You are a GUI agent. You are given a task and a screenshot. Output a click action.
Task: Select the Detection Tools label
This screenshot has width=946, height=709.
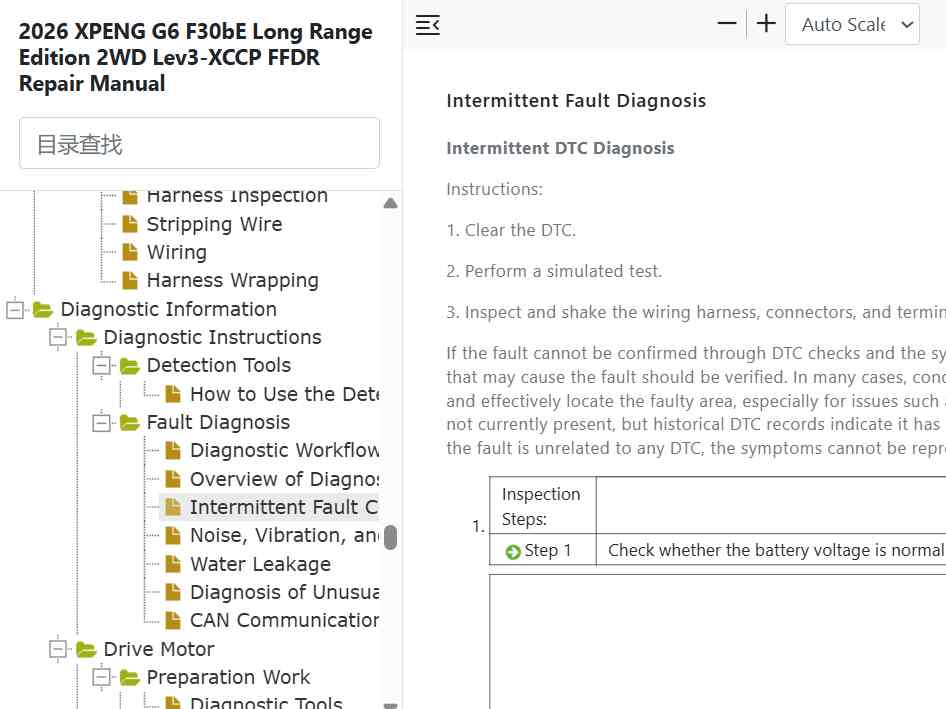tap(218, 366)
